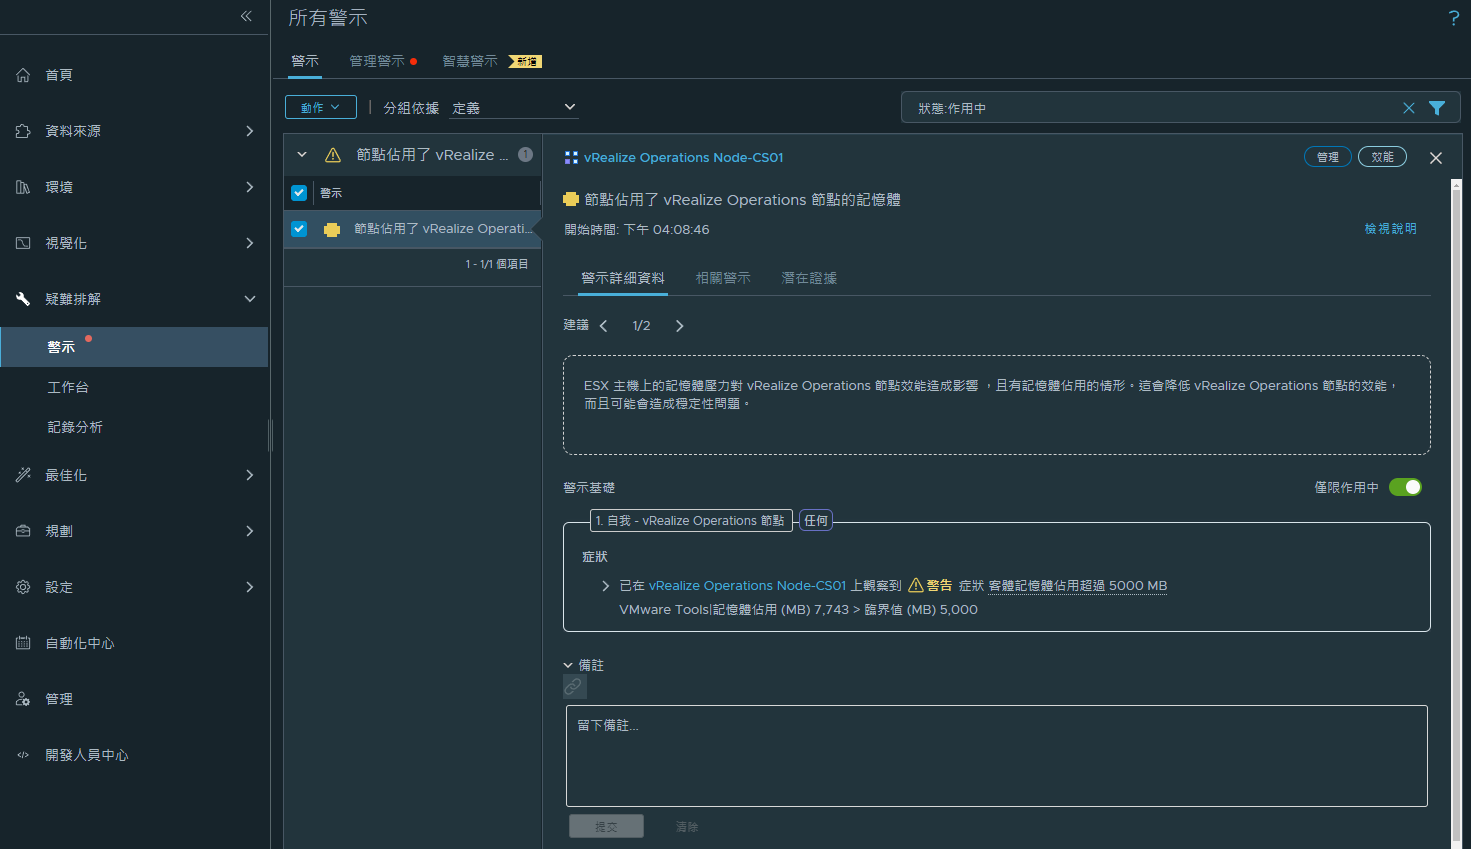Turn off the 僅限作用中 toggle

(1405, 487)
